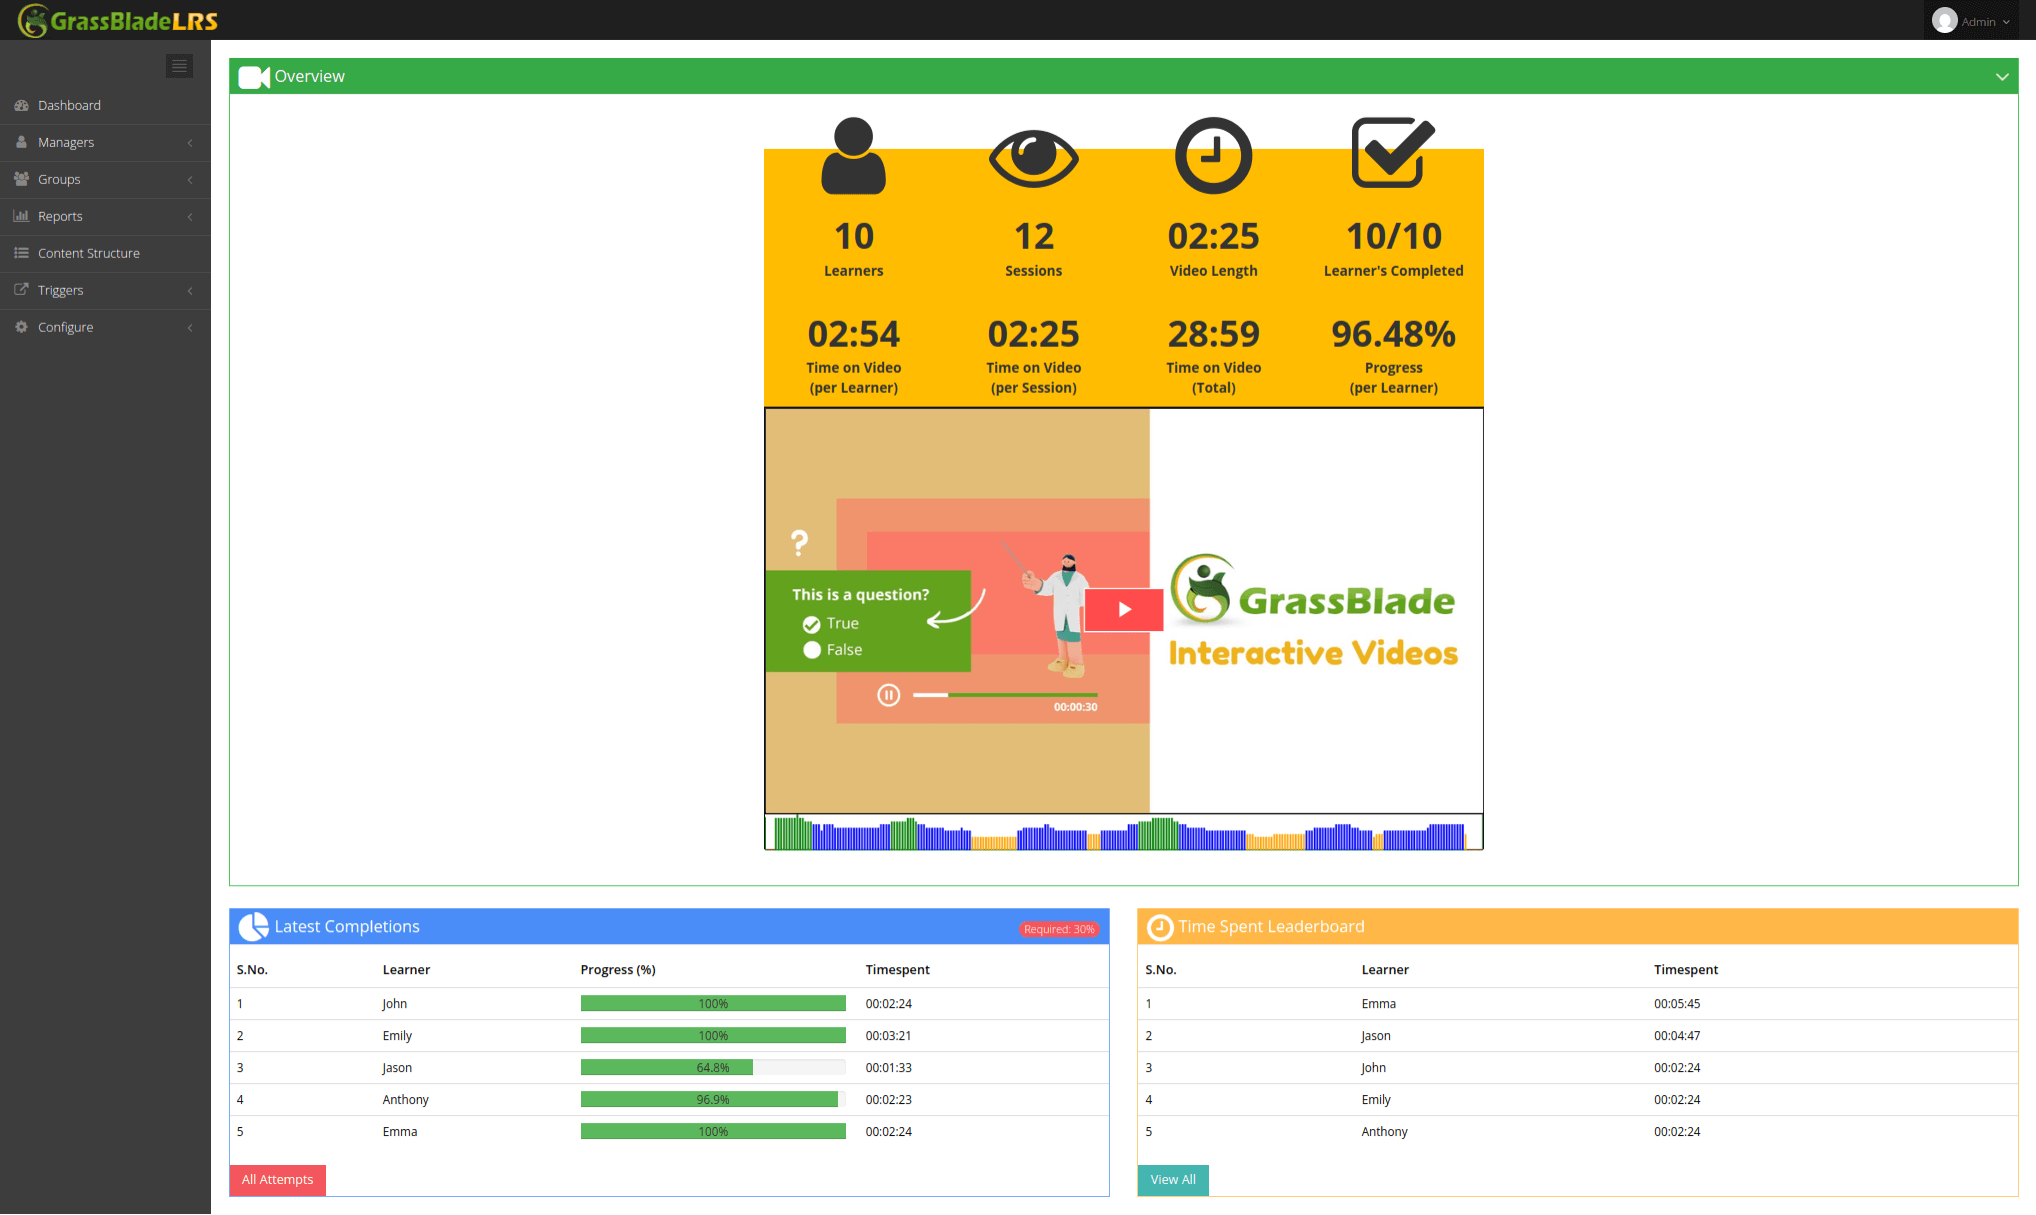
Task: Click Jason's 64.8% progress bar
Action: (713, 1067)
